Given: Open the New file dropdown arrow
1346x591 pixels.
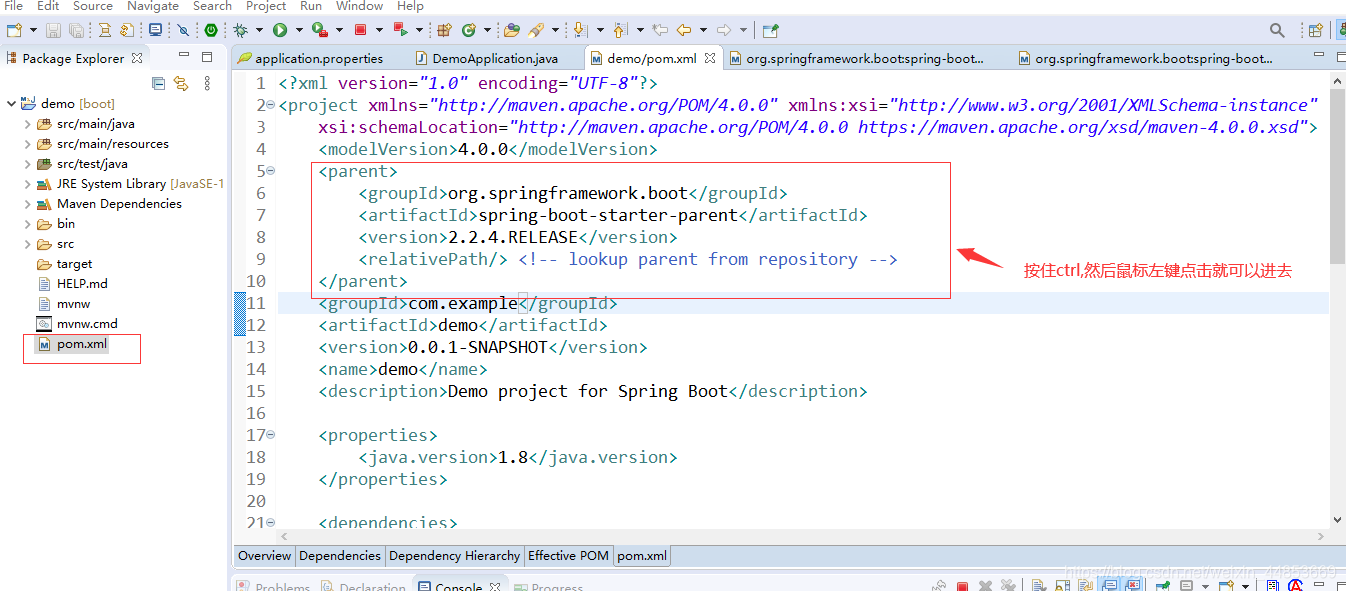Looking at the screenshot, I should click(33, 30).
